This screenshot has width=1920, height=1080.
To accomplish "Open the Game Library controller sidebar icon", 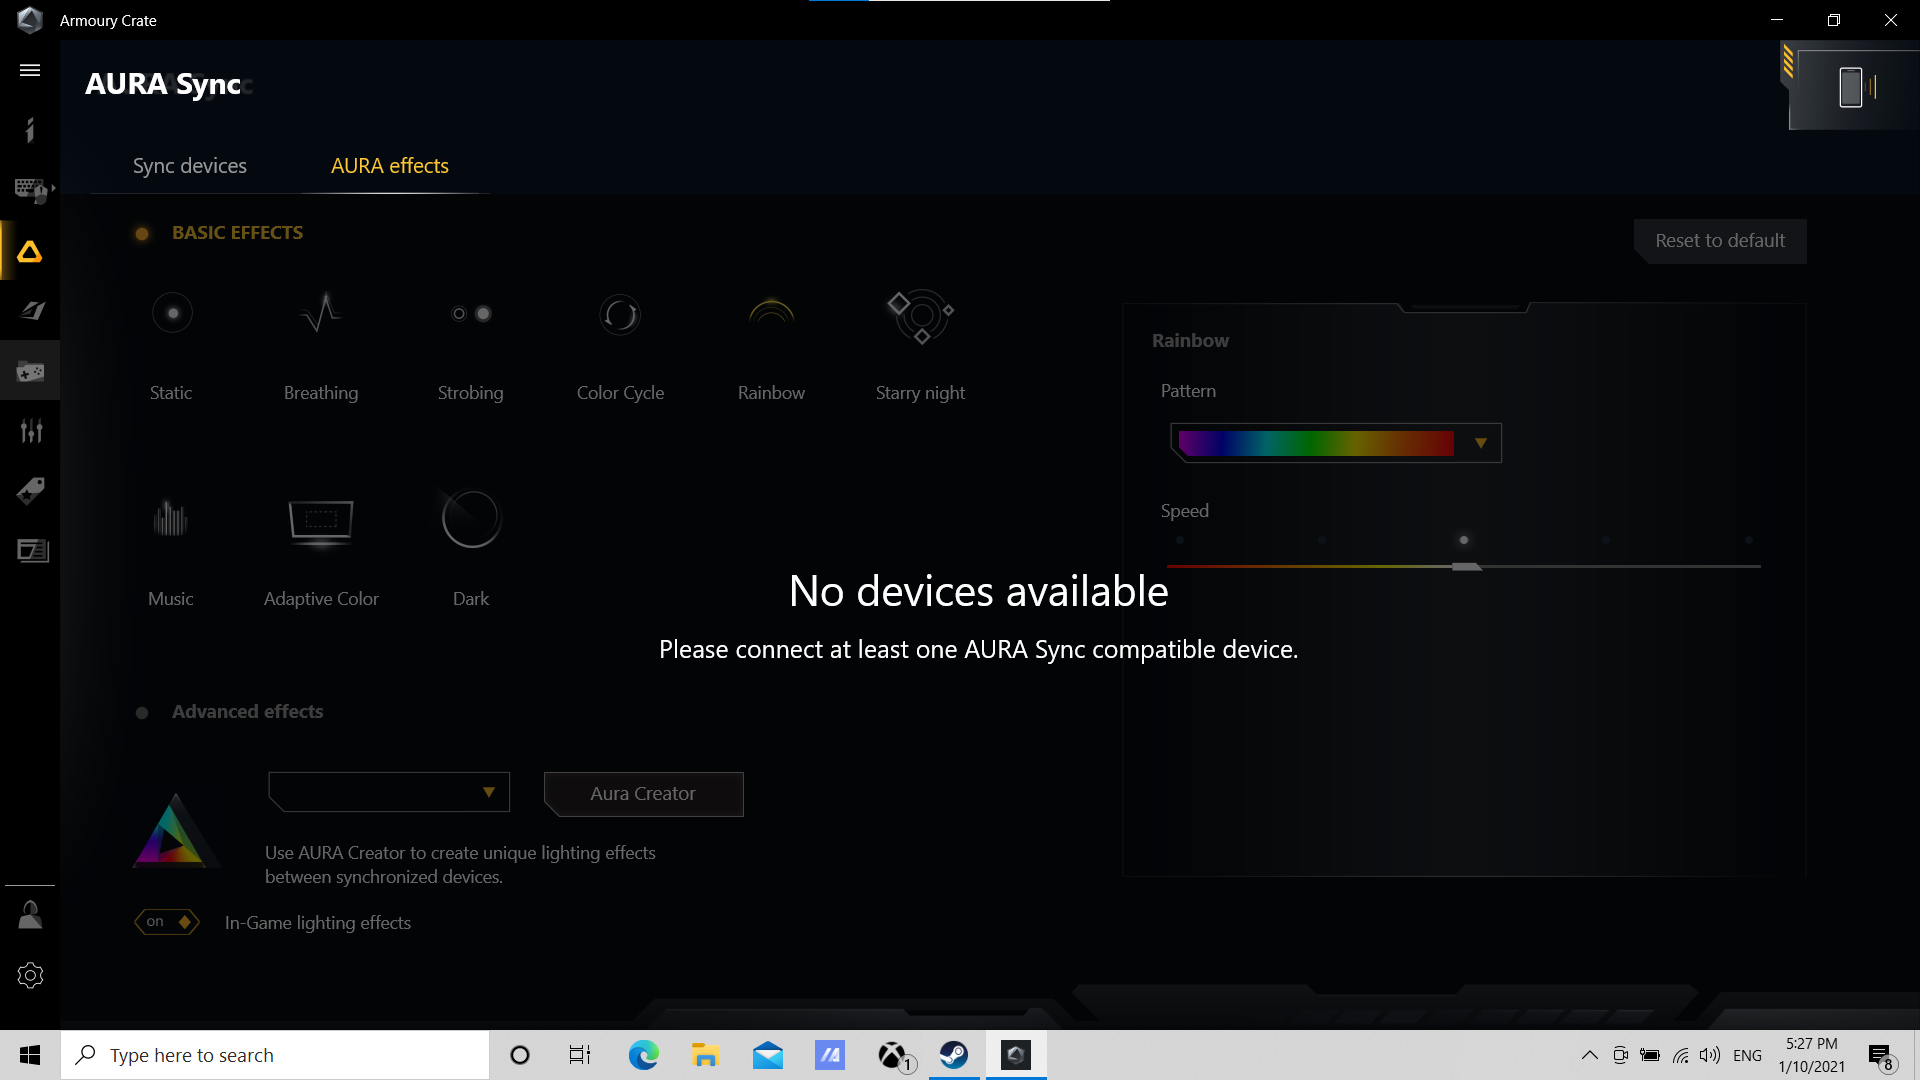I will pyautogui.click(x=30, y=371).
